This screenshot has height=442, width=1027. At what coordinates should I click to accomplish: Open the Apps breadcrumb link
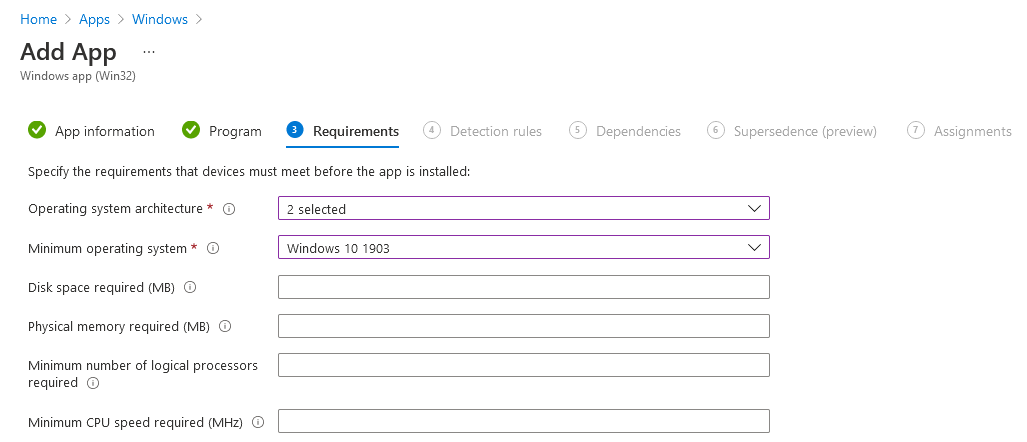94,19
